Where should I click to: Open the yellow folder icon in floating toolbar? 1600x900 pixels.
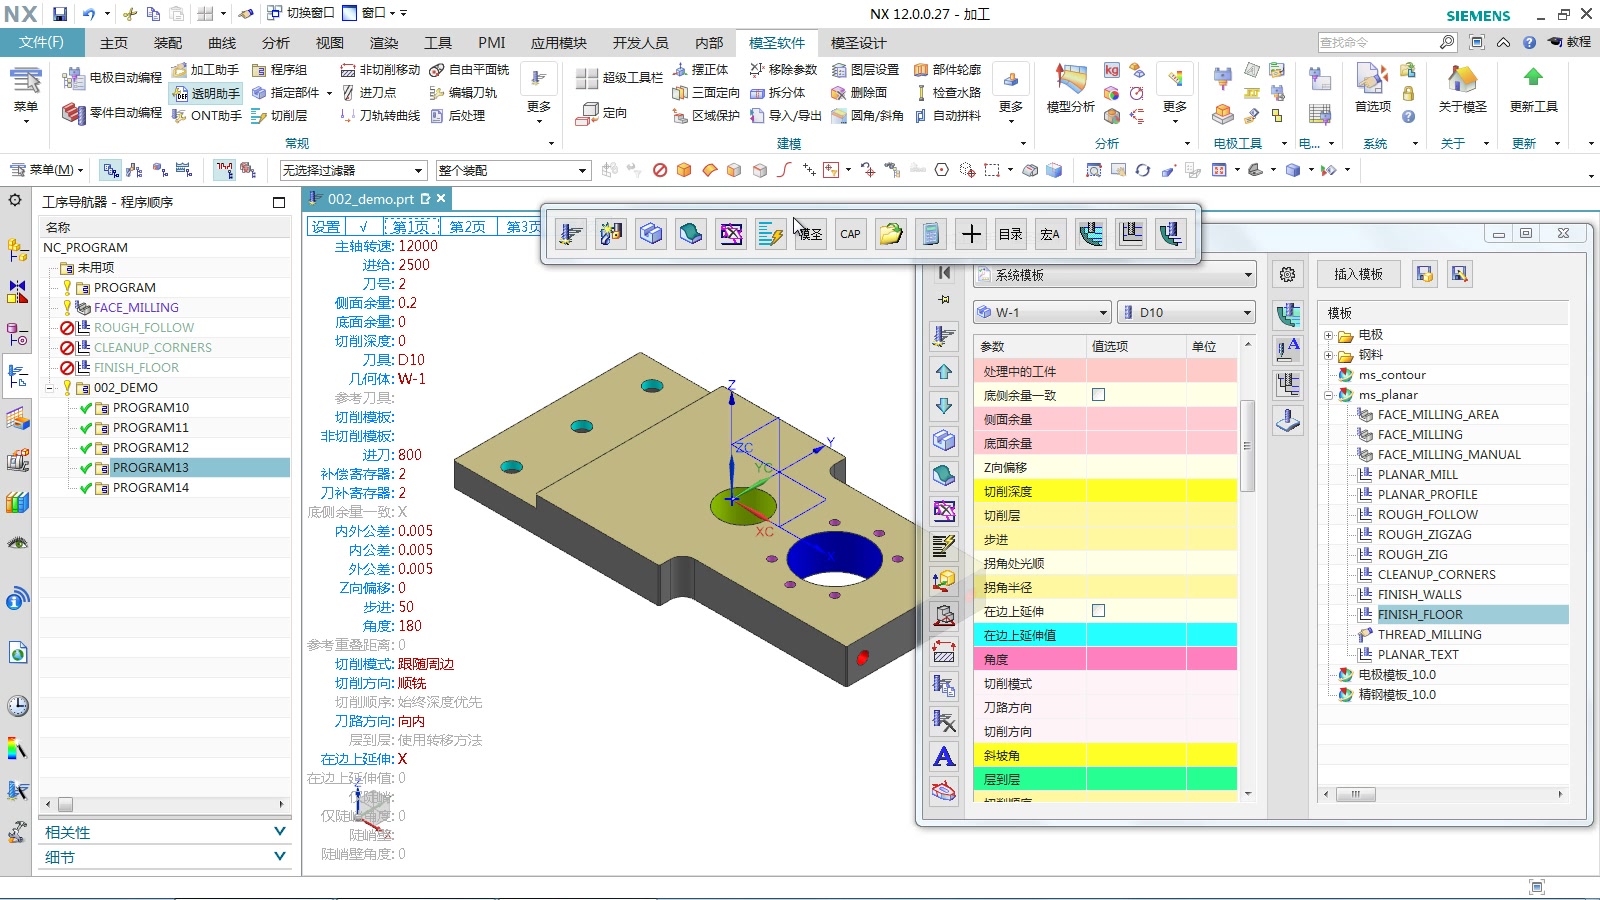tap(890, 234)
